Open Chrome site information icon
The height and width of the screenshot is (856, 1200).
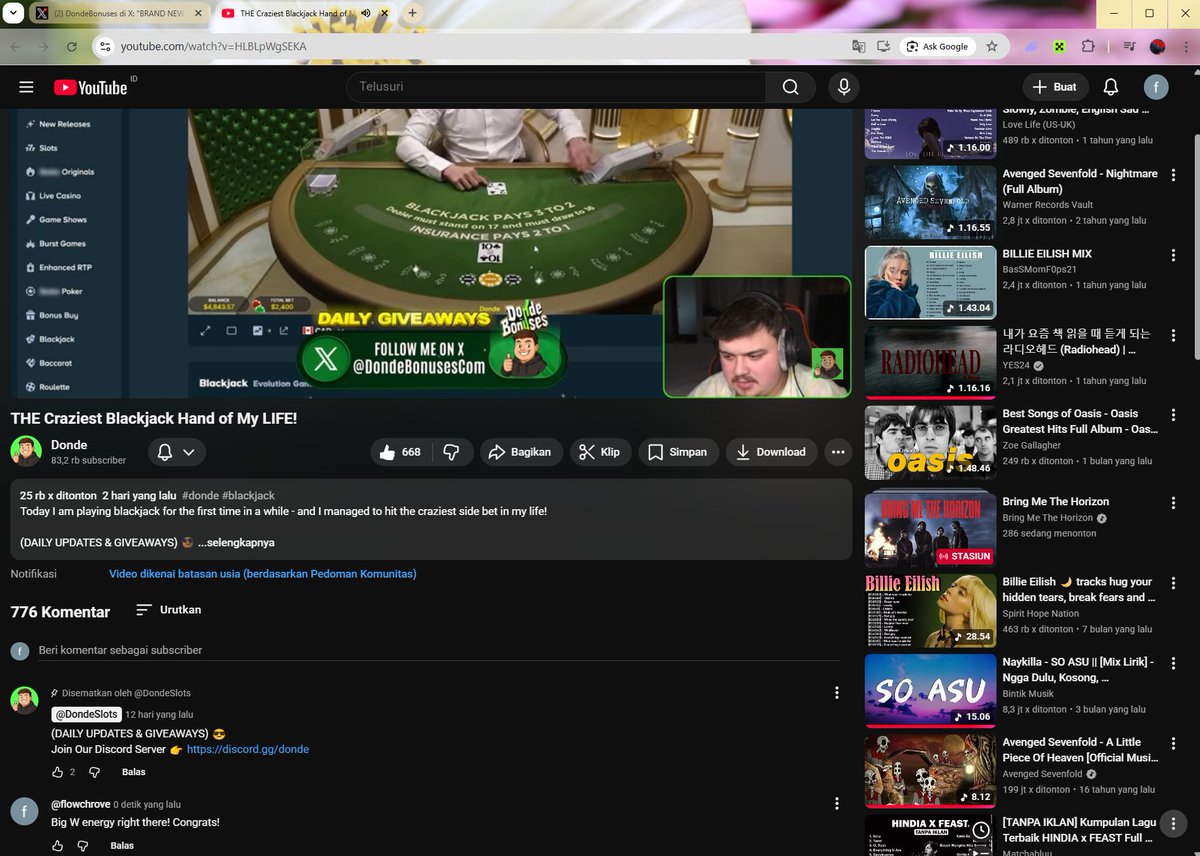pos(105,46)
